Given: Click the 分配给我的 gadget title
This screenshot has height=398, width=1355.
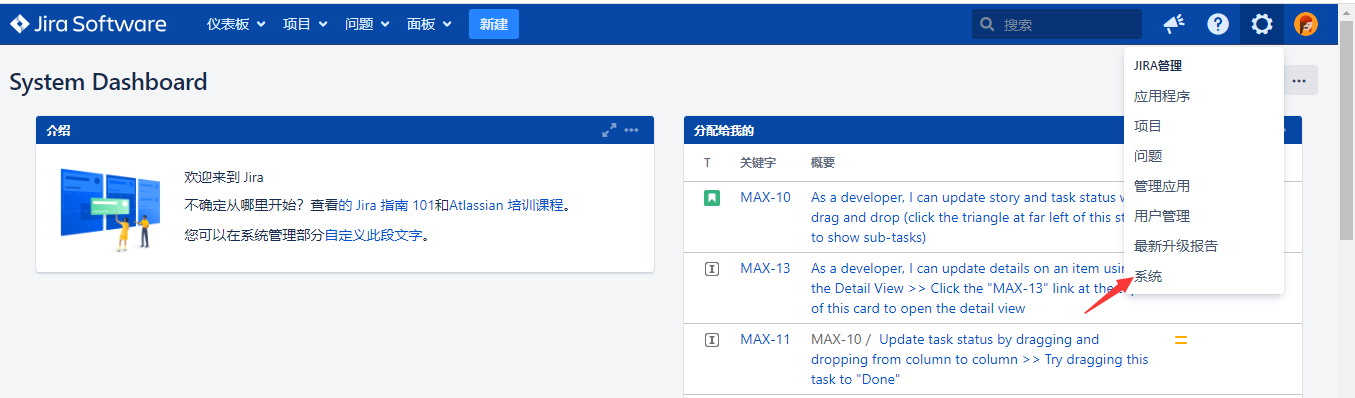Looking at the screenshot, I should (x=723, y=130).
